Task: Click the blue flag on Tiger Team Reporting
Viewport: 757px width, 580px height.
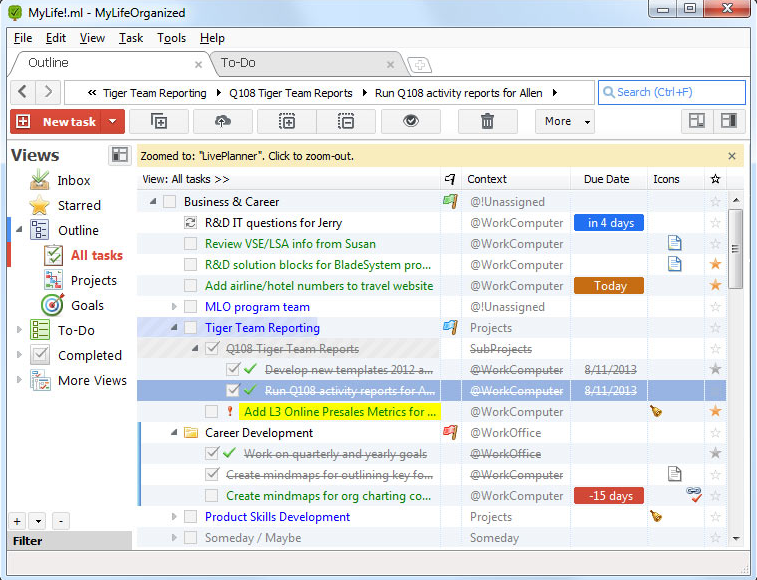Action: pyautogui.click(x=450, y=327)
